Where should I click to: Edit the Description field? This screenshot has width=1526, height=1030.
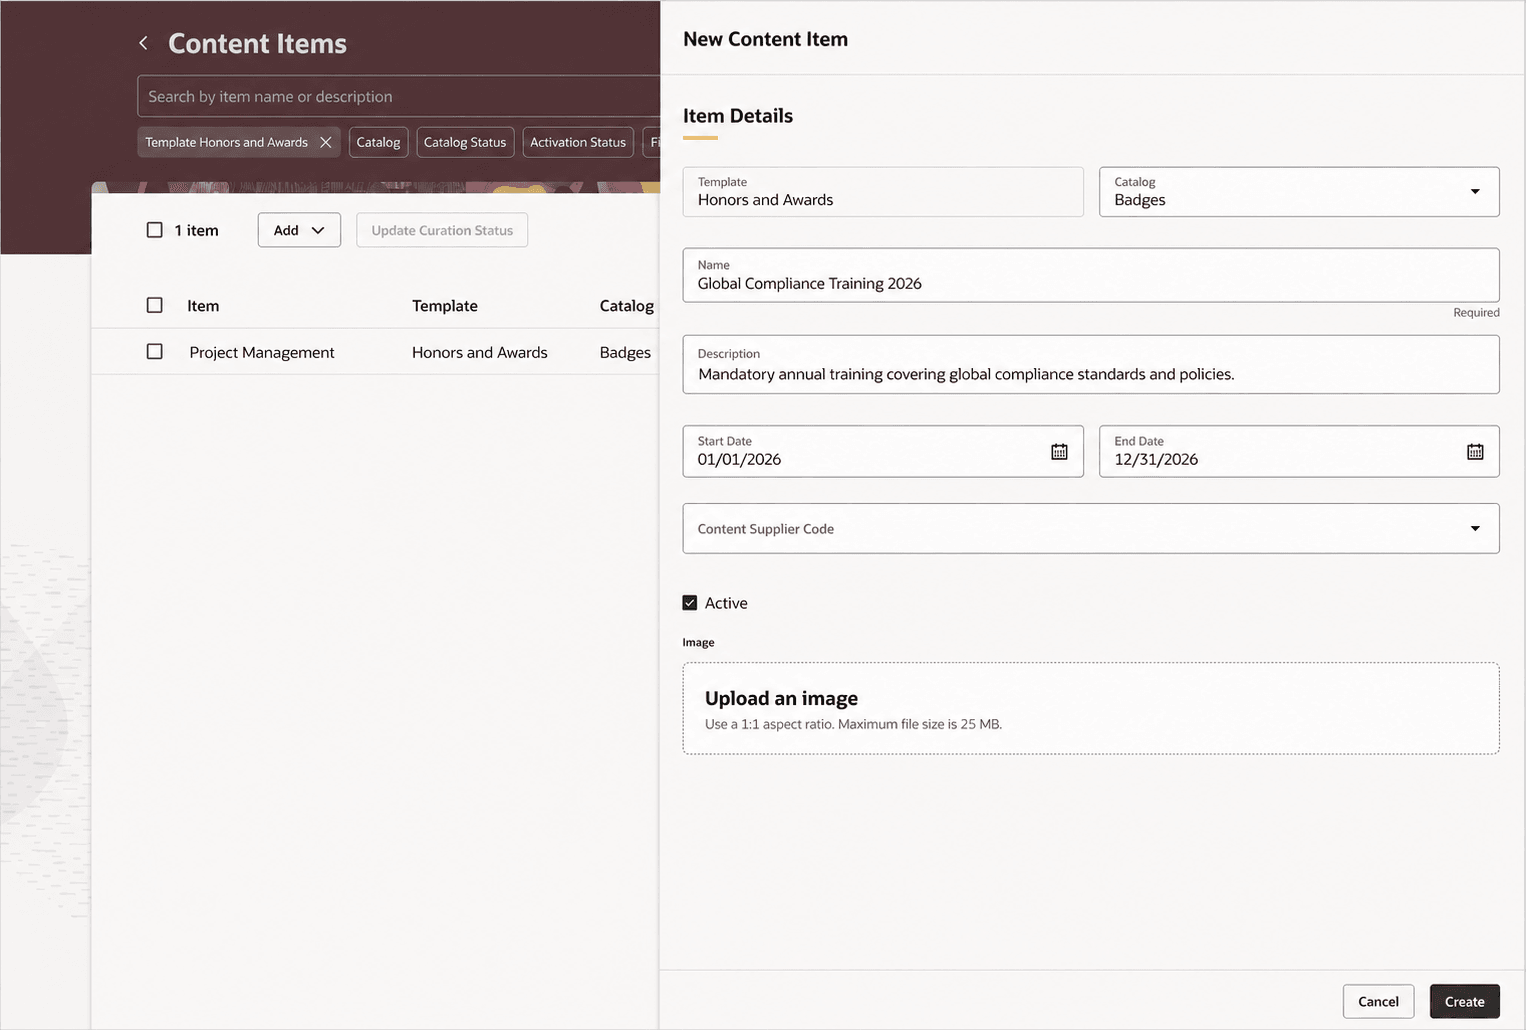[x=1091, y=364]
